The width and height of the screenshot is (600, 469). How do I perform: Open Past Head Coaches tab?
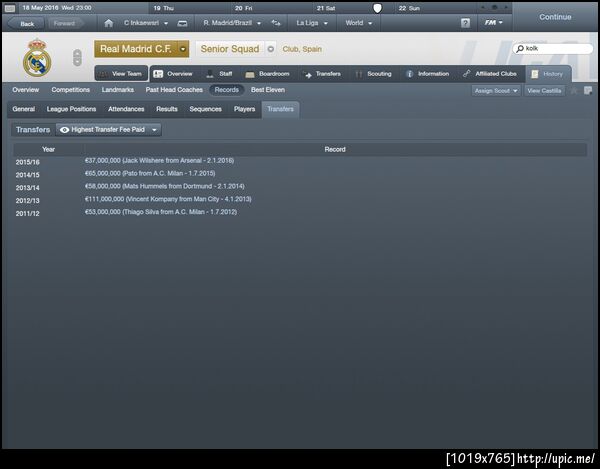[x=174, y=90]
